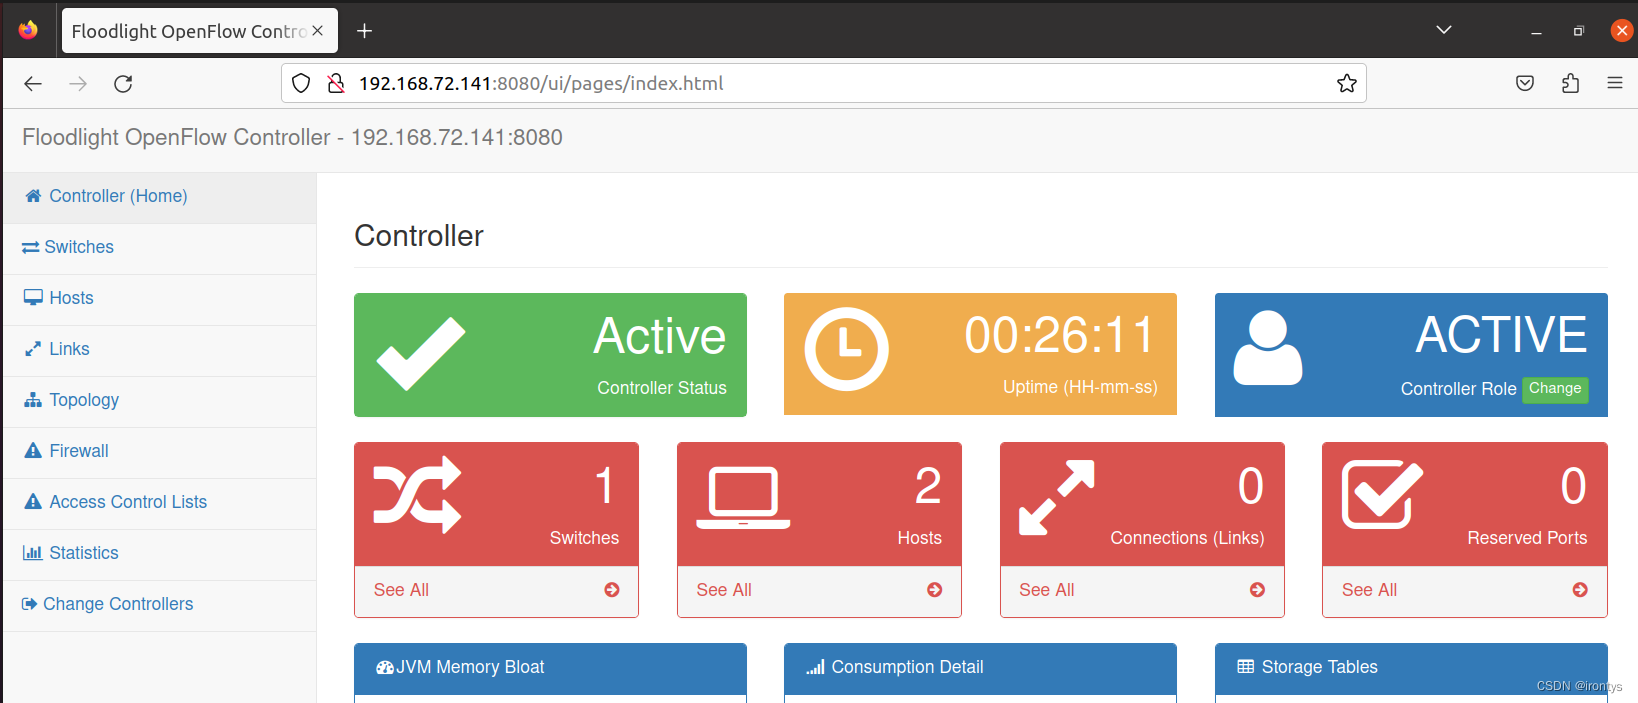Click See All under Connections (Links) card
This screenshot has height=703, width=1638.
coord(1047,590)
